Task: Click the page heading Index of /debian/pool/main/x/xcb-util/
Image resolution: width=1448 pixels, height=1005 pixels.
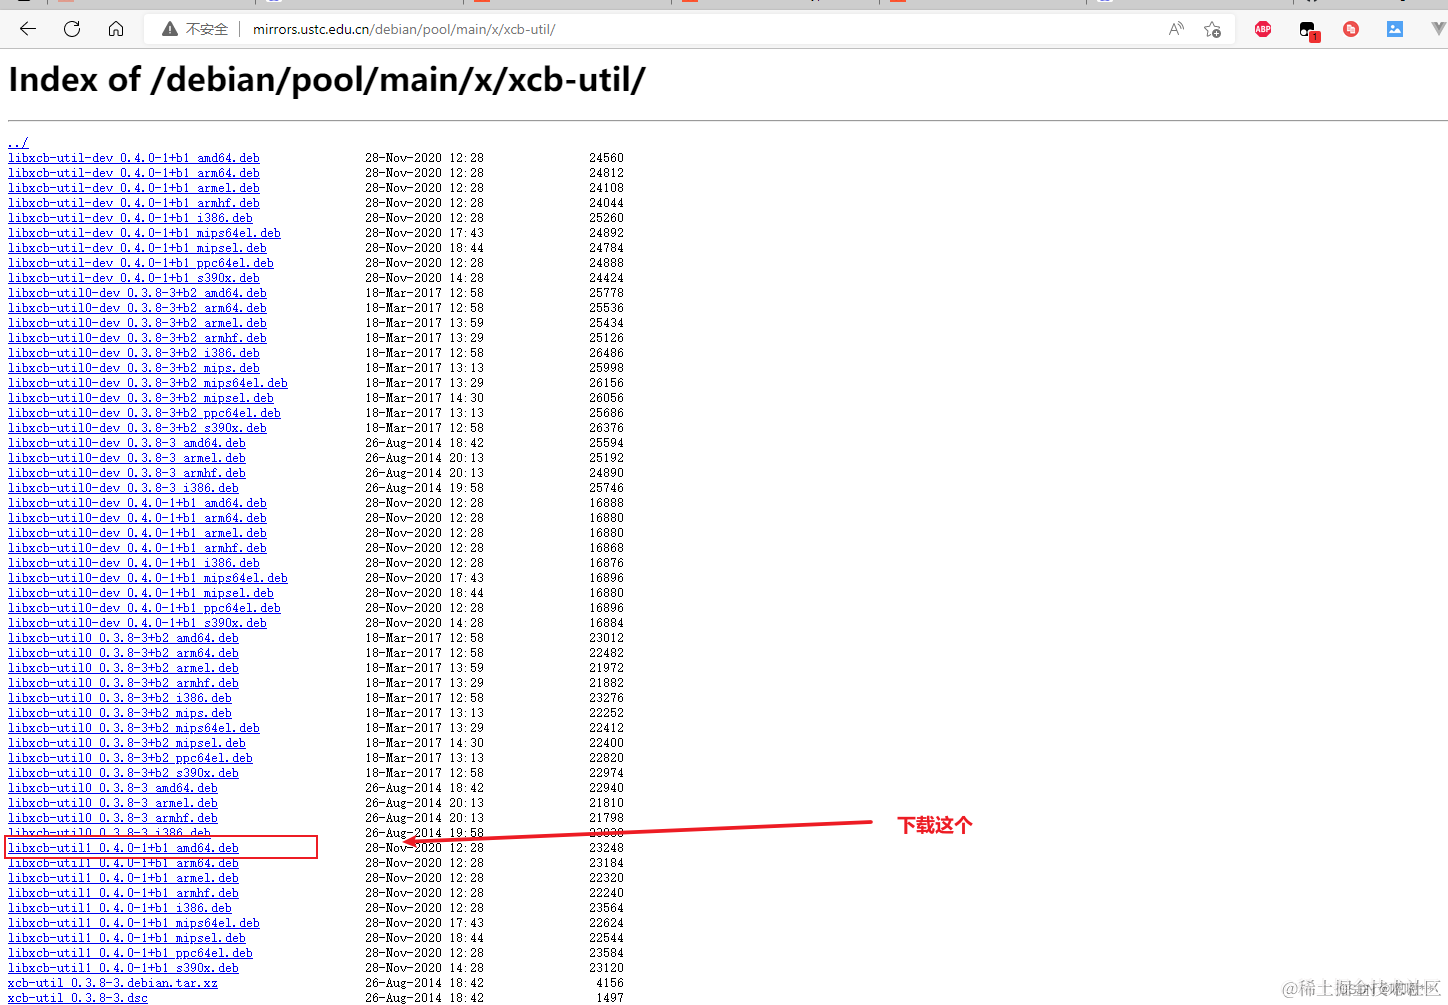Action: coord(327,80)
